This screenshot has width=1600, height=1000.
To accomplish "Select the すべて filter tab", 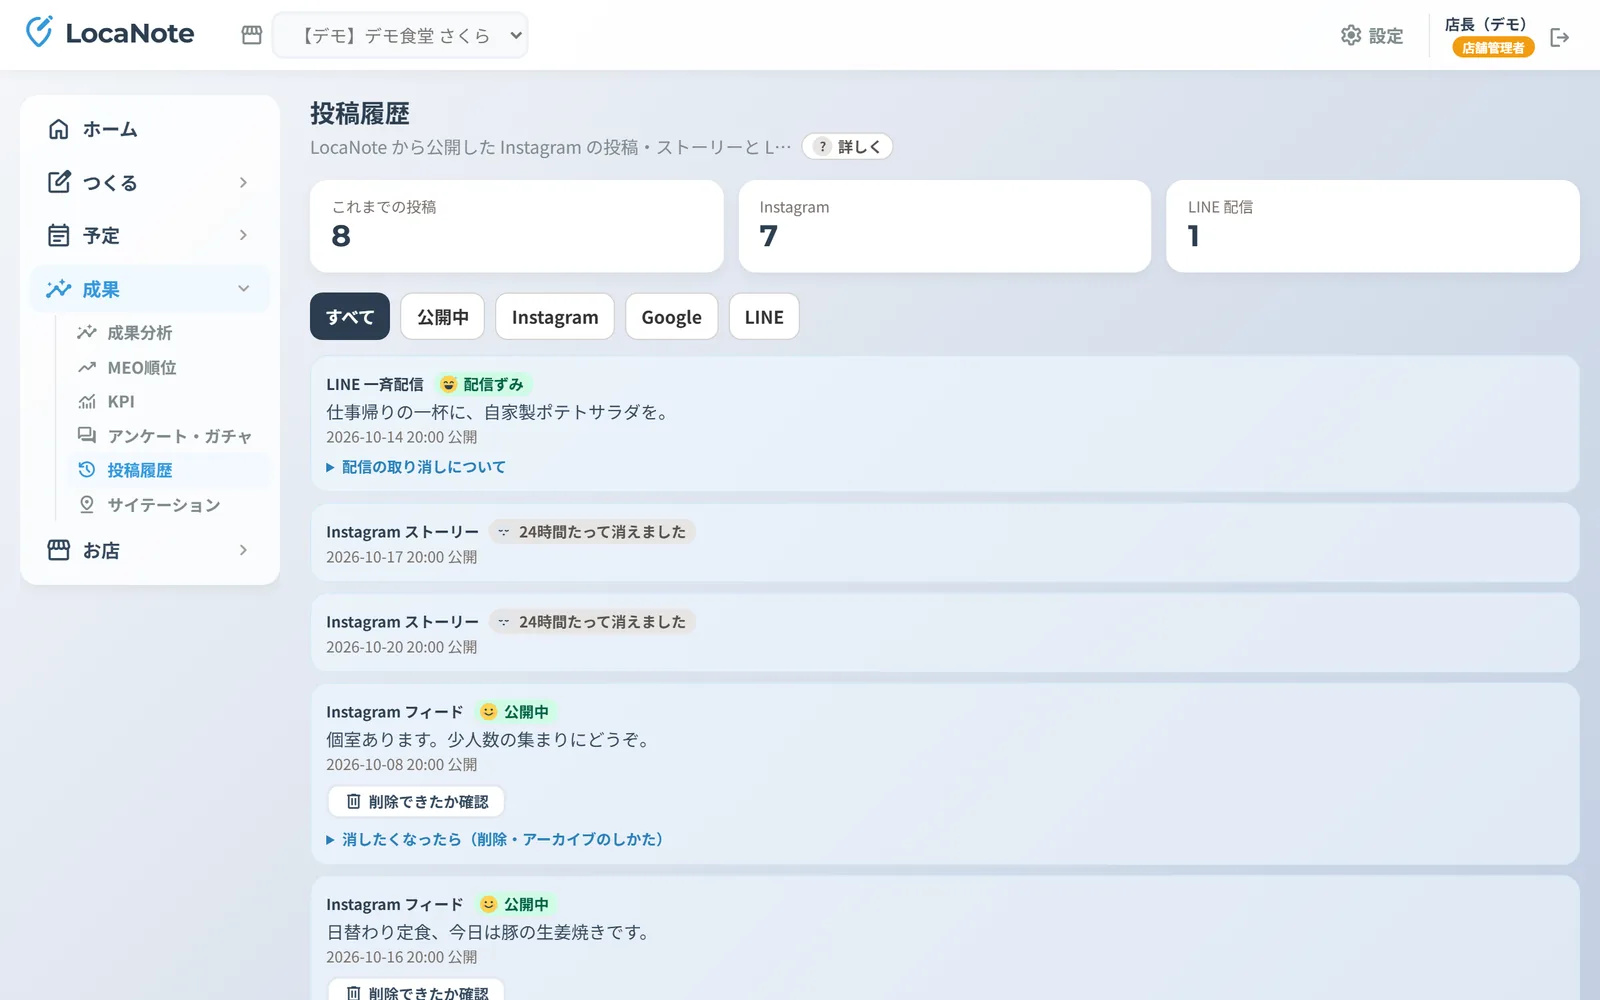I will coord(350,316).
